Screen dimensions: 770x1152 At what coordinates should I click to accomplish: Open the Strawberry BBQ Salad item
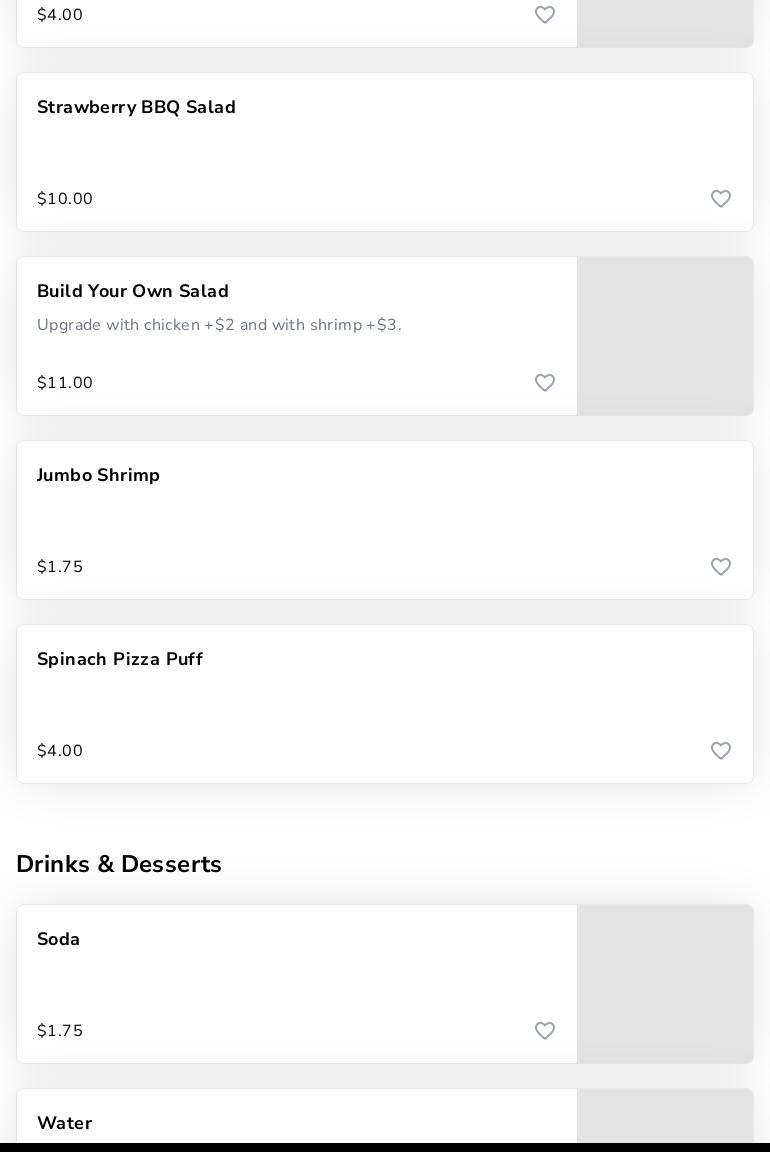tap(136, 108)
